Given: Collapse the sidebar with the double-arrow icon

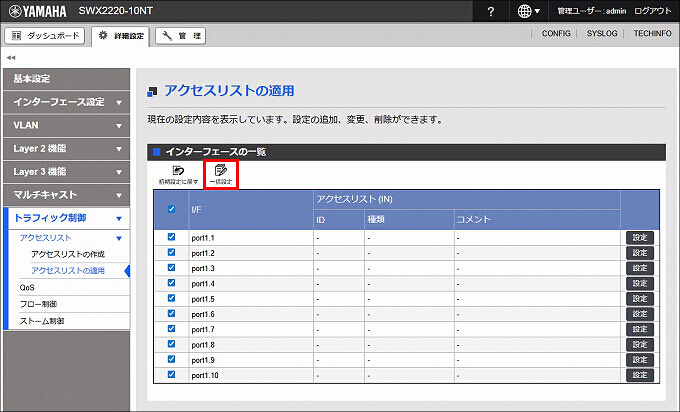Looking at the screenshot, I should [x=10, y=57].
